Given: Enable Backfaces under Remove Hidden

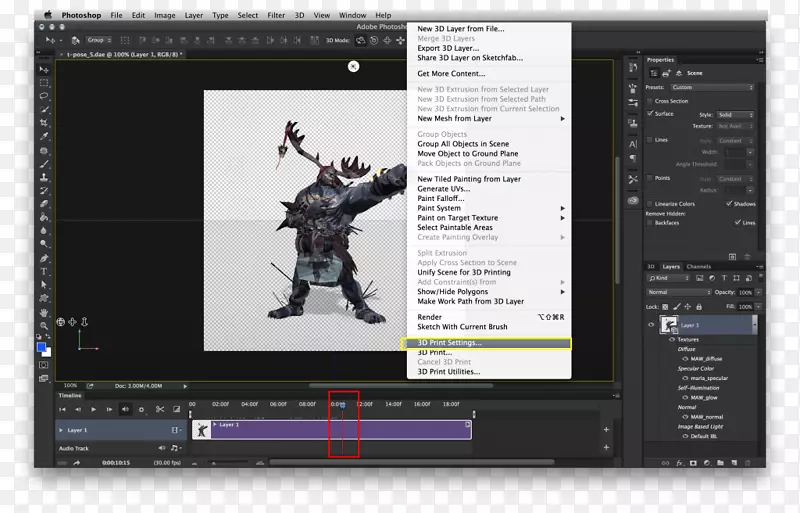Looking at the screenshot, I should 650,223.
